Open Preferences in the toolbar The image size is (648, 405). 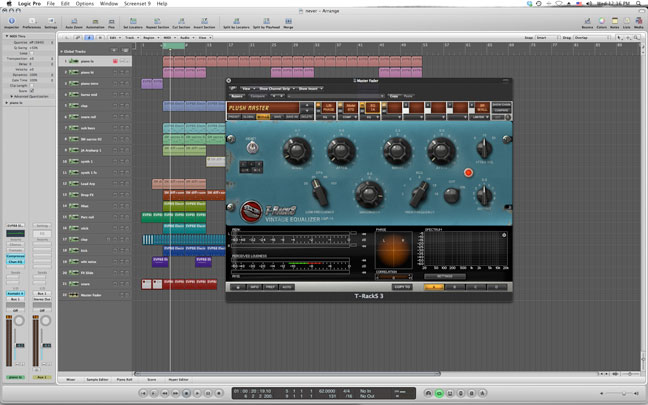coord(32,21)
